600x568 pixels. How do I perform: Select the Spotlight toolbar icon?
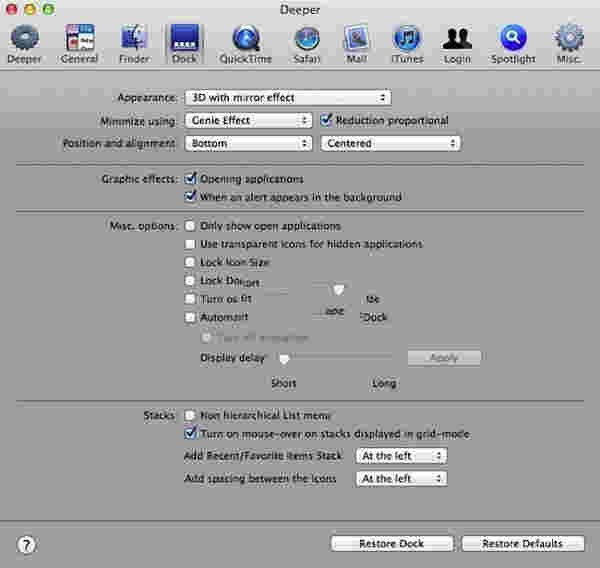[x=513, y=40]
